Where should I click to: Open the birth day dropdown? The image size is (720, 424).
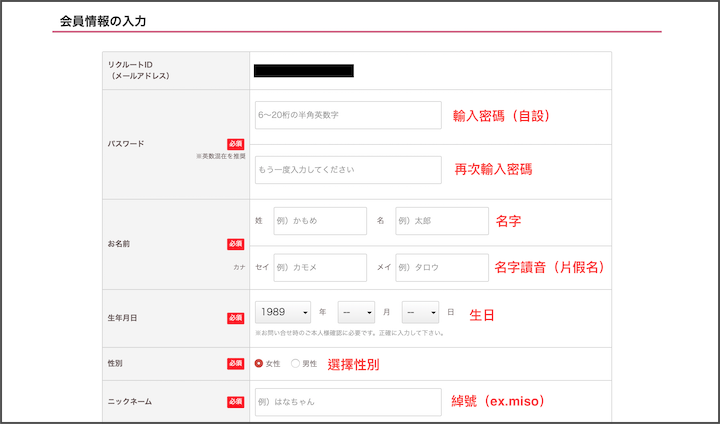tap(420, 312)
